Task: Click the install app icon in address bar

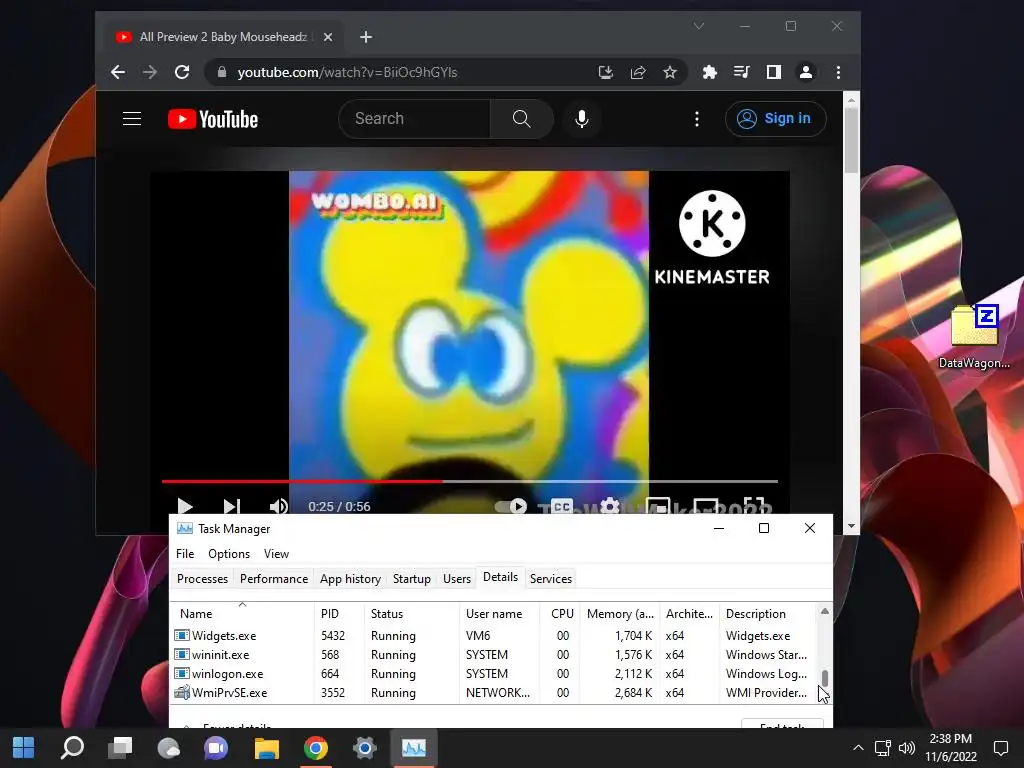Action: coord(605,72)
